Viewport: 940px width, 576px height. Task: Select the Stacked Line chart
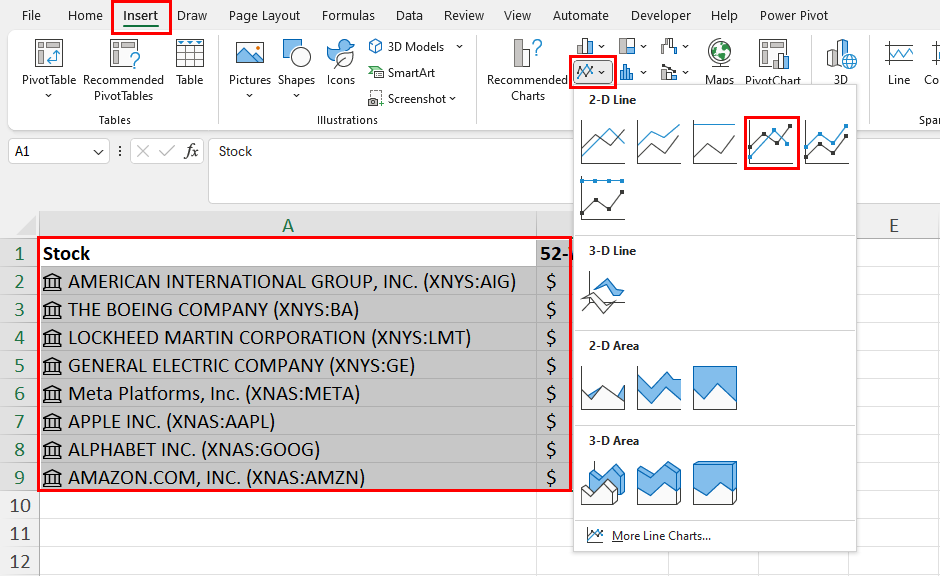tap(659, 143)
